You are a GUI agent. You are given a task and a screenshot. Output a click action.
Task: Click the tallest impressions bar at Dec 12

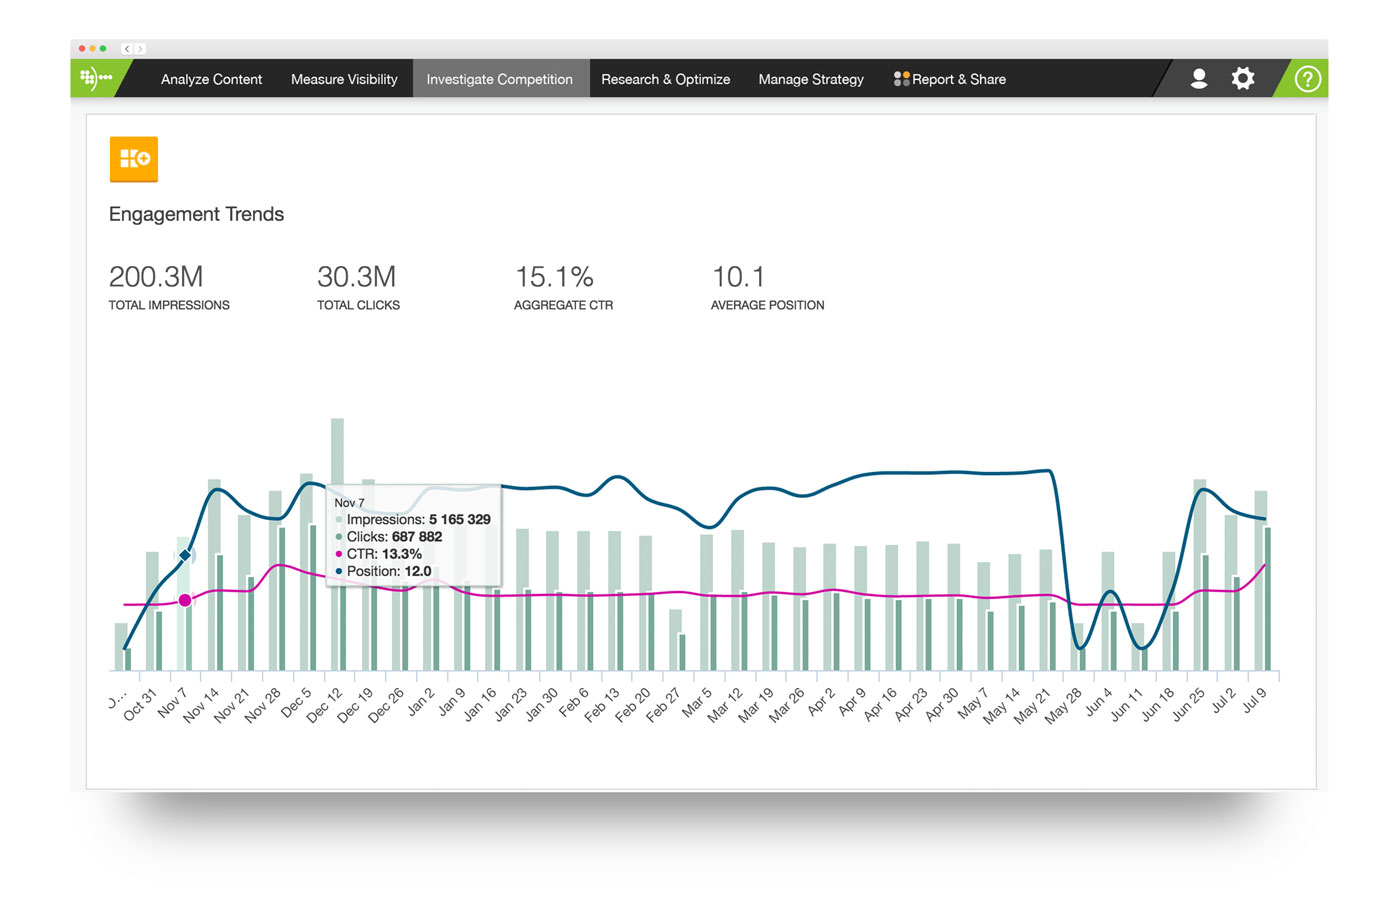pyautogui.click(x=337, y=544)
